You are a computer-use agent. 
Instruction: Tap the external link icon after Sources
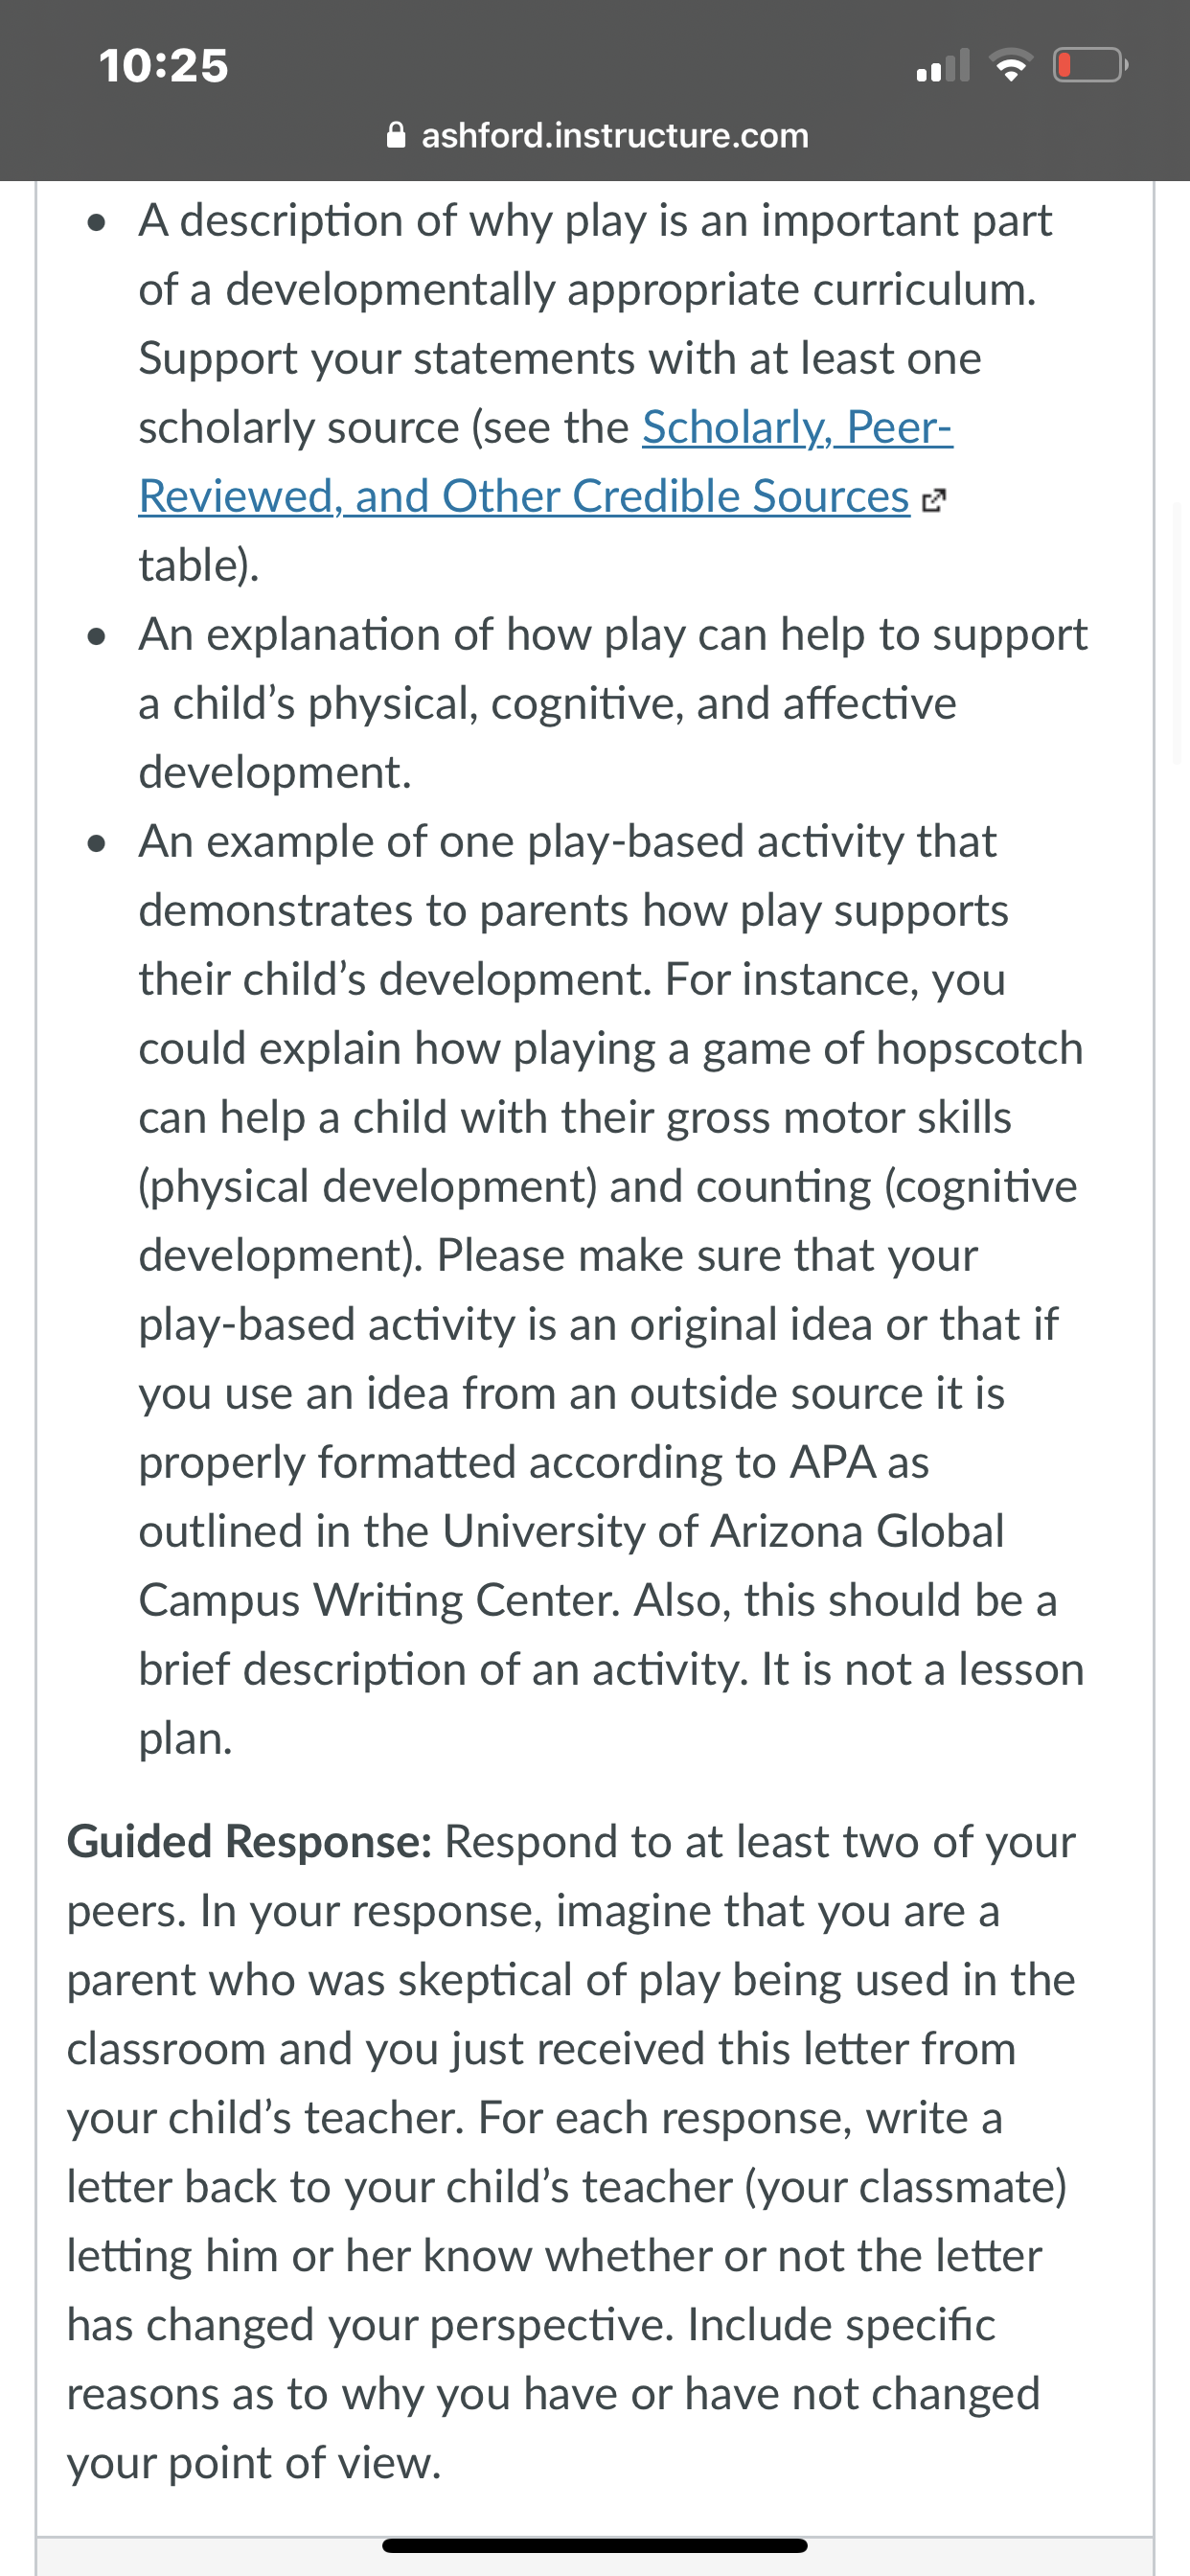(x=932, y=500)
